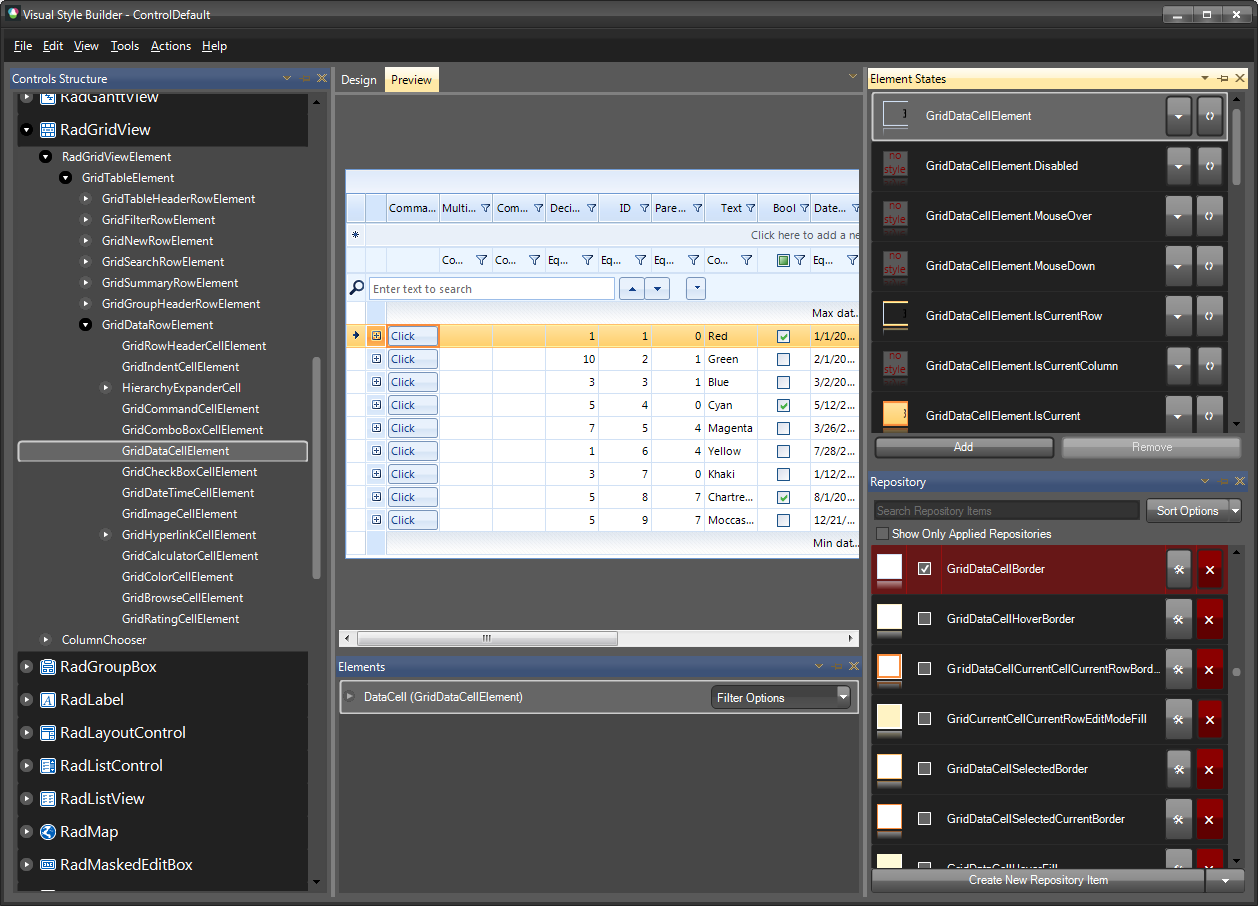Check the GridDataCellSelectedBorder checkbox

[x=925, y=769]
